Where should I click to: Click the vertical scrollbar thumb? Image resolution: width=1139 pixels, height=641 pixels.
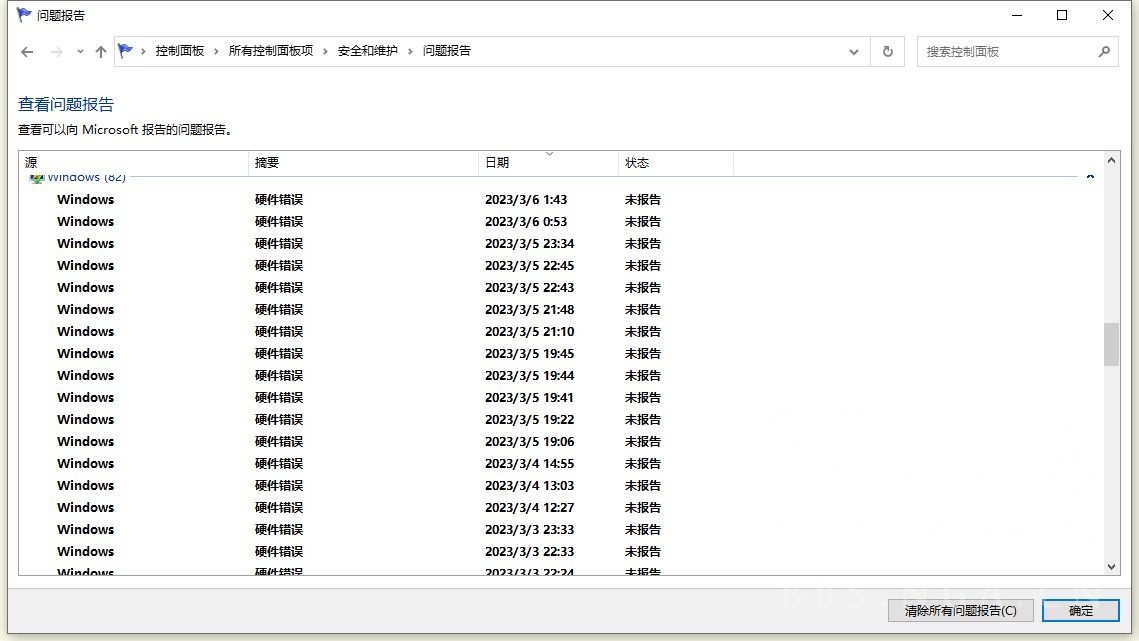tap(1111, 343)
